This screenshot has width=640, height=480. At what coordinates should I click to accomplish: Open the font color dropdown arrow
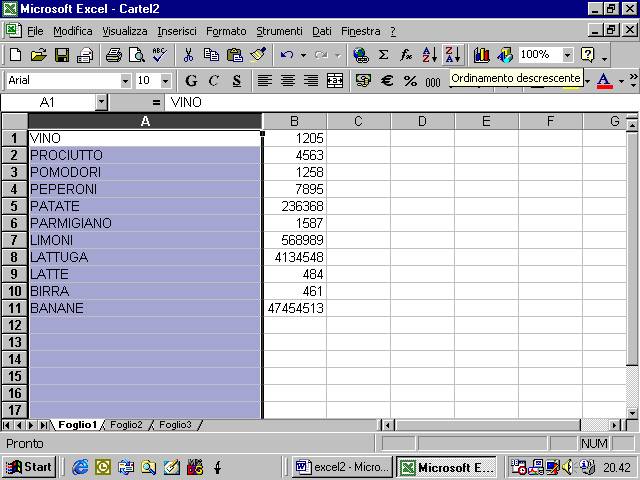click(621, 81)
